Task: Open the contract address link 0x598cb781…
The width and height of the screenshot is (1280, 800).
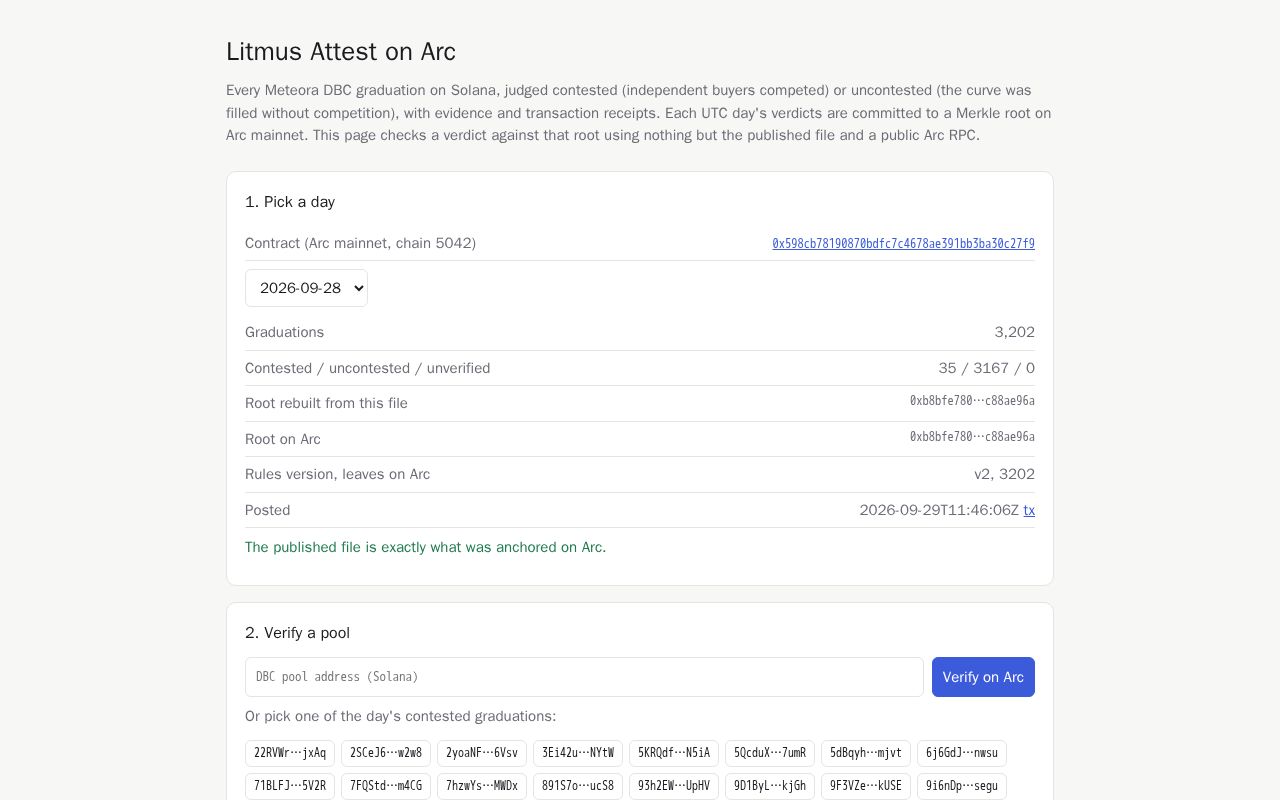Action: pos(903,244)
